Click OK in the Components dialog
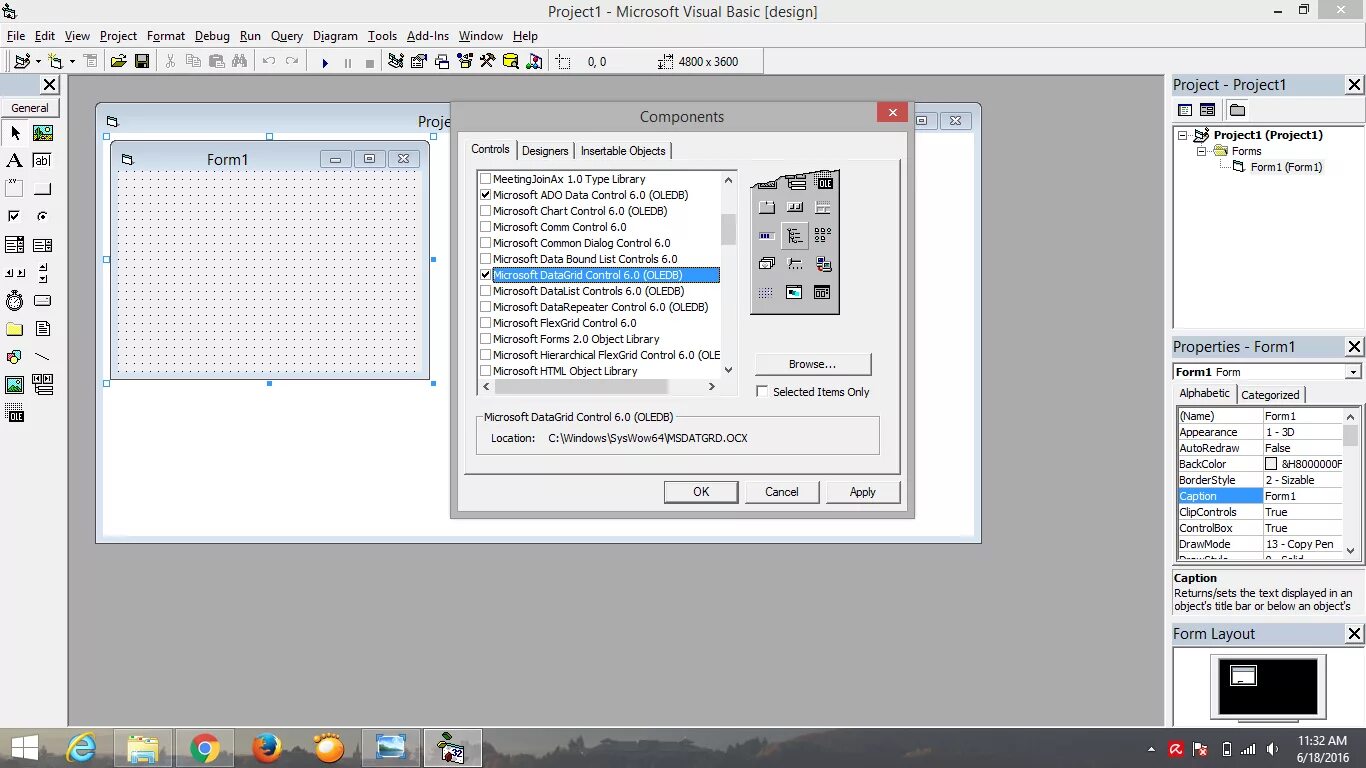The width and height of the screenshot is (1366, 768). 701,492
